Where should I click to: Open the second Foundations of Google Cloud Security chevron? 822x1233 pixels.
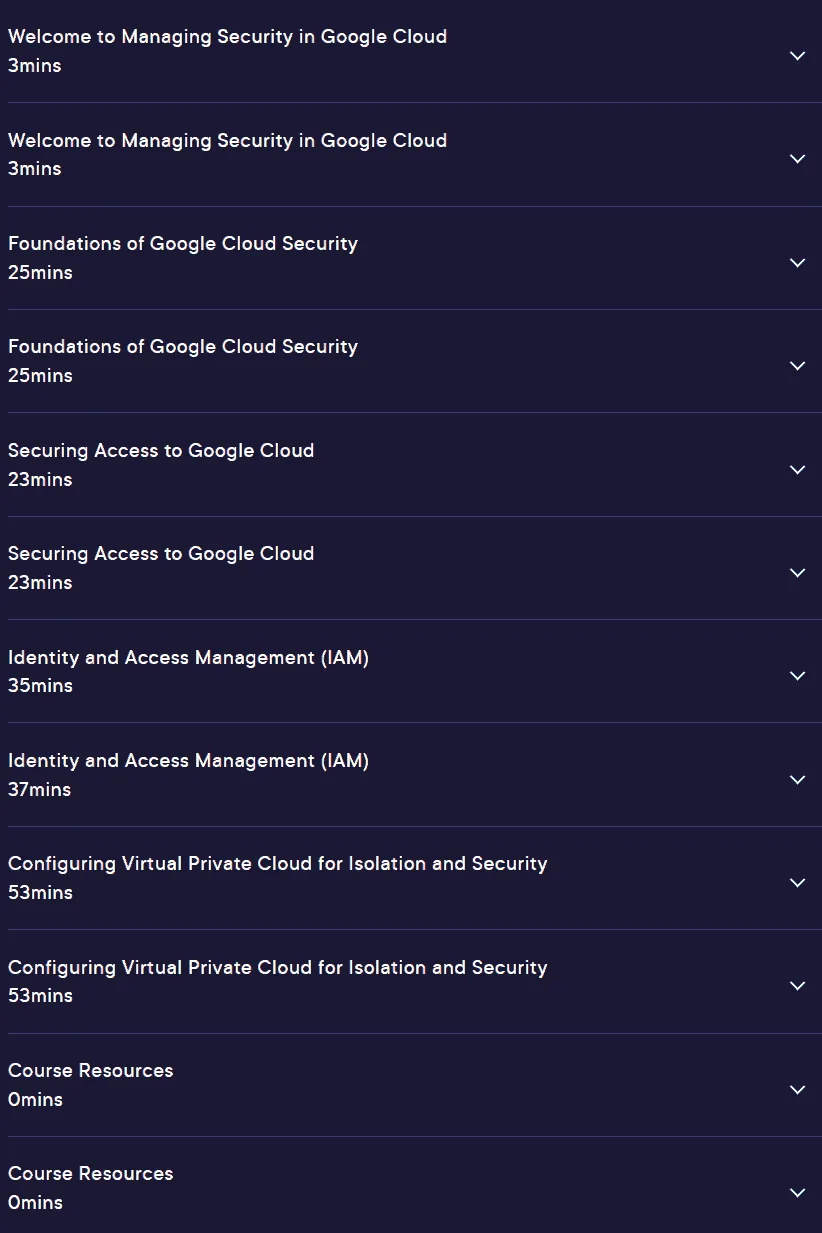click(x=797, y=366)
